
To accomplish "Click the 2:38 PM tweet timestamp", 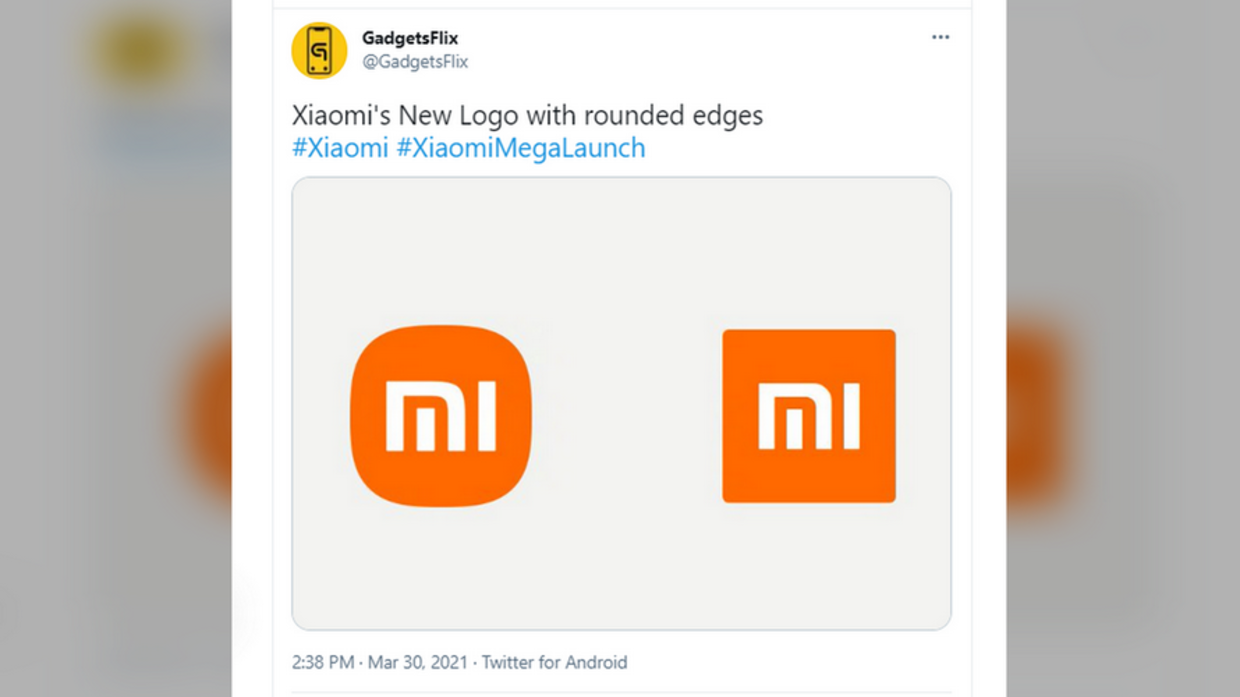I will 322,662.
